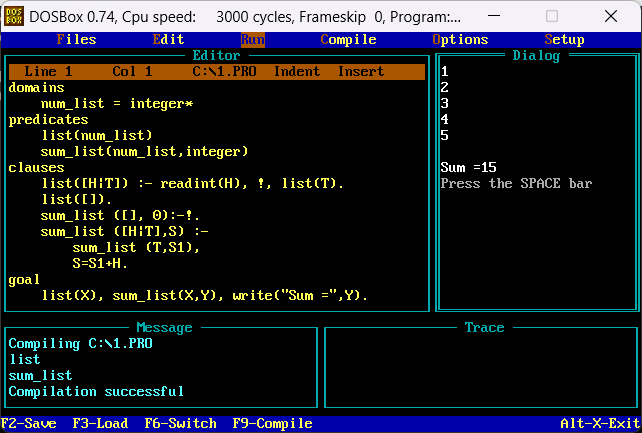Click the 'list([]).' clause line

pos(76,200)
